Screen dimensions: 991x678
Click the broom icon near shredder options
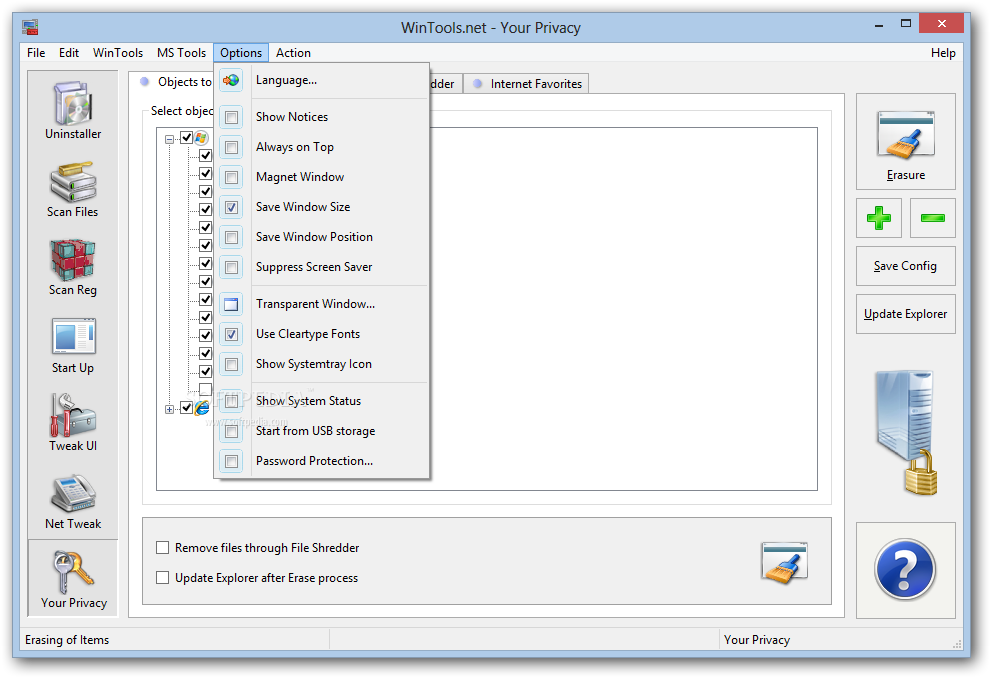pyautogui.click(x=784, y=562)
